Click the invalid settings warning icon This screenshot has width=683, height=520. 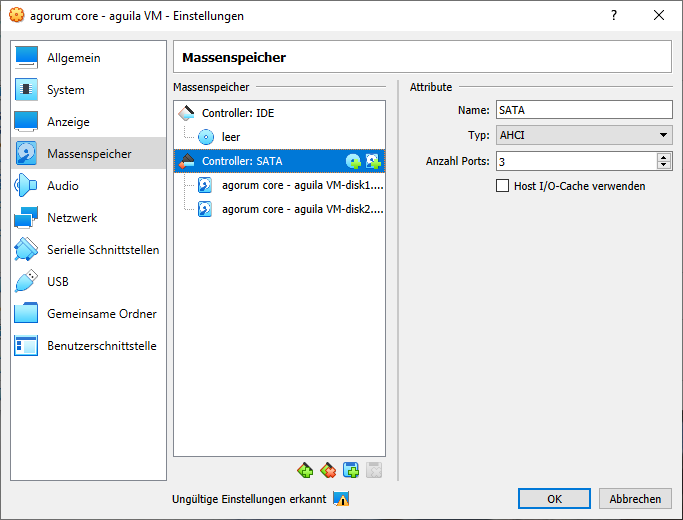pyautogui.click(x=341, y=499)
